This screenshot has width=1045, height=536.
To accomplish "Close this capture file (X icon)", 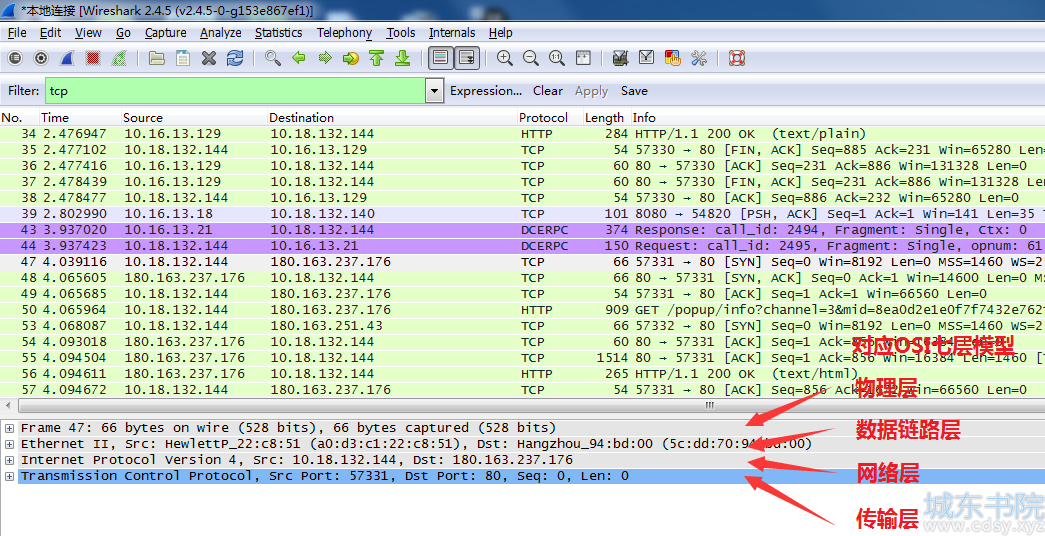I will point(209,59).
